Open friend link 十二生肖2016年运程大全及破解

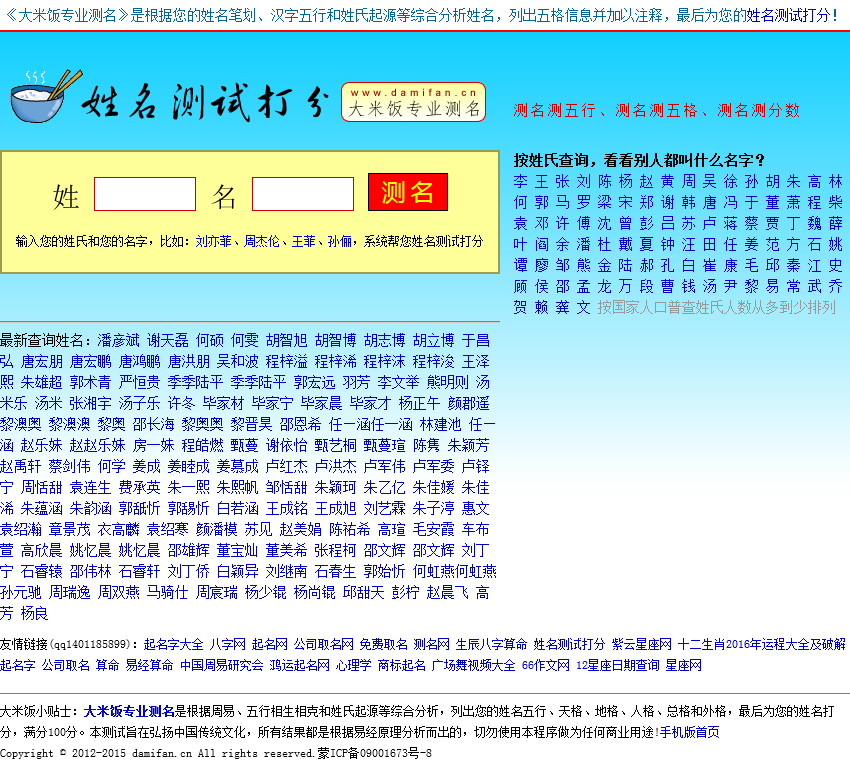762,644
